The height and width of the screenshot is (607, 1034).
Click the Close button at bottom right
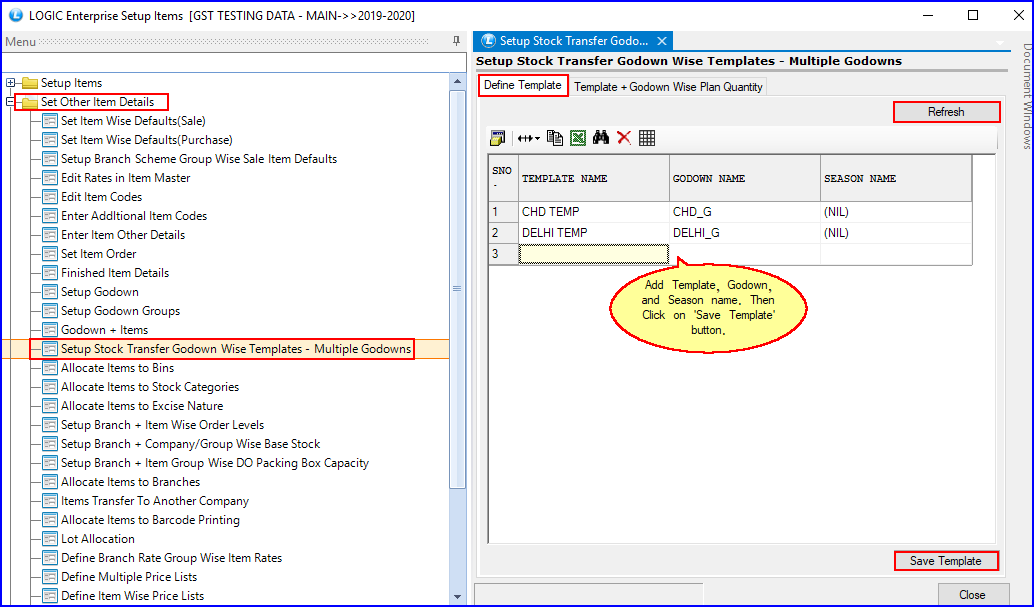point(971,595)
